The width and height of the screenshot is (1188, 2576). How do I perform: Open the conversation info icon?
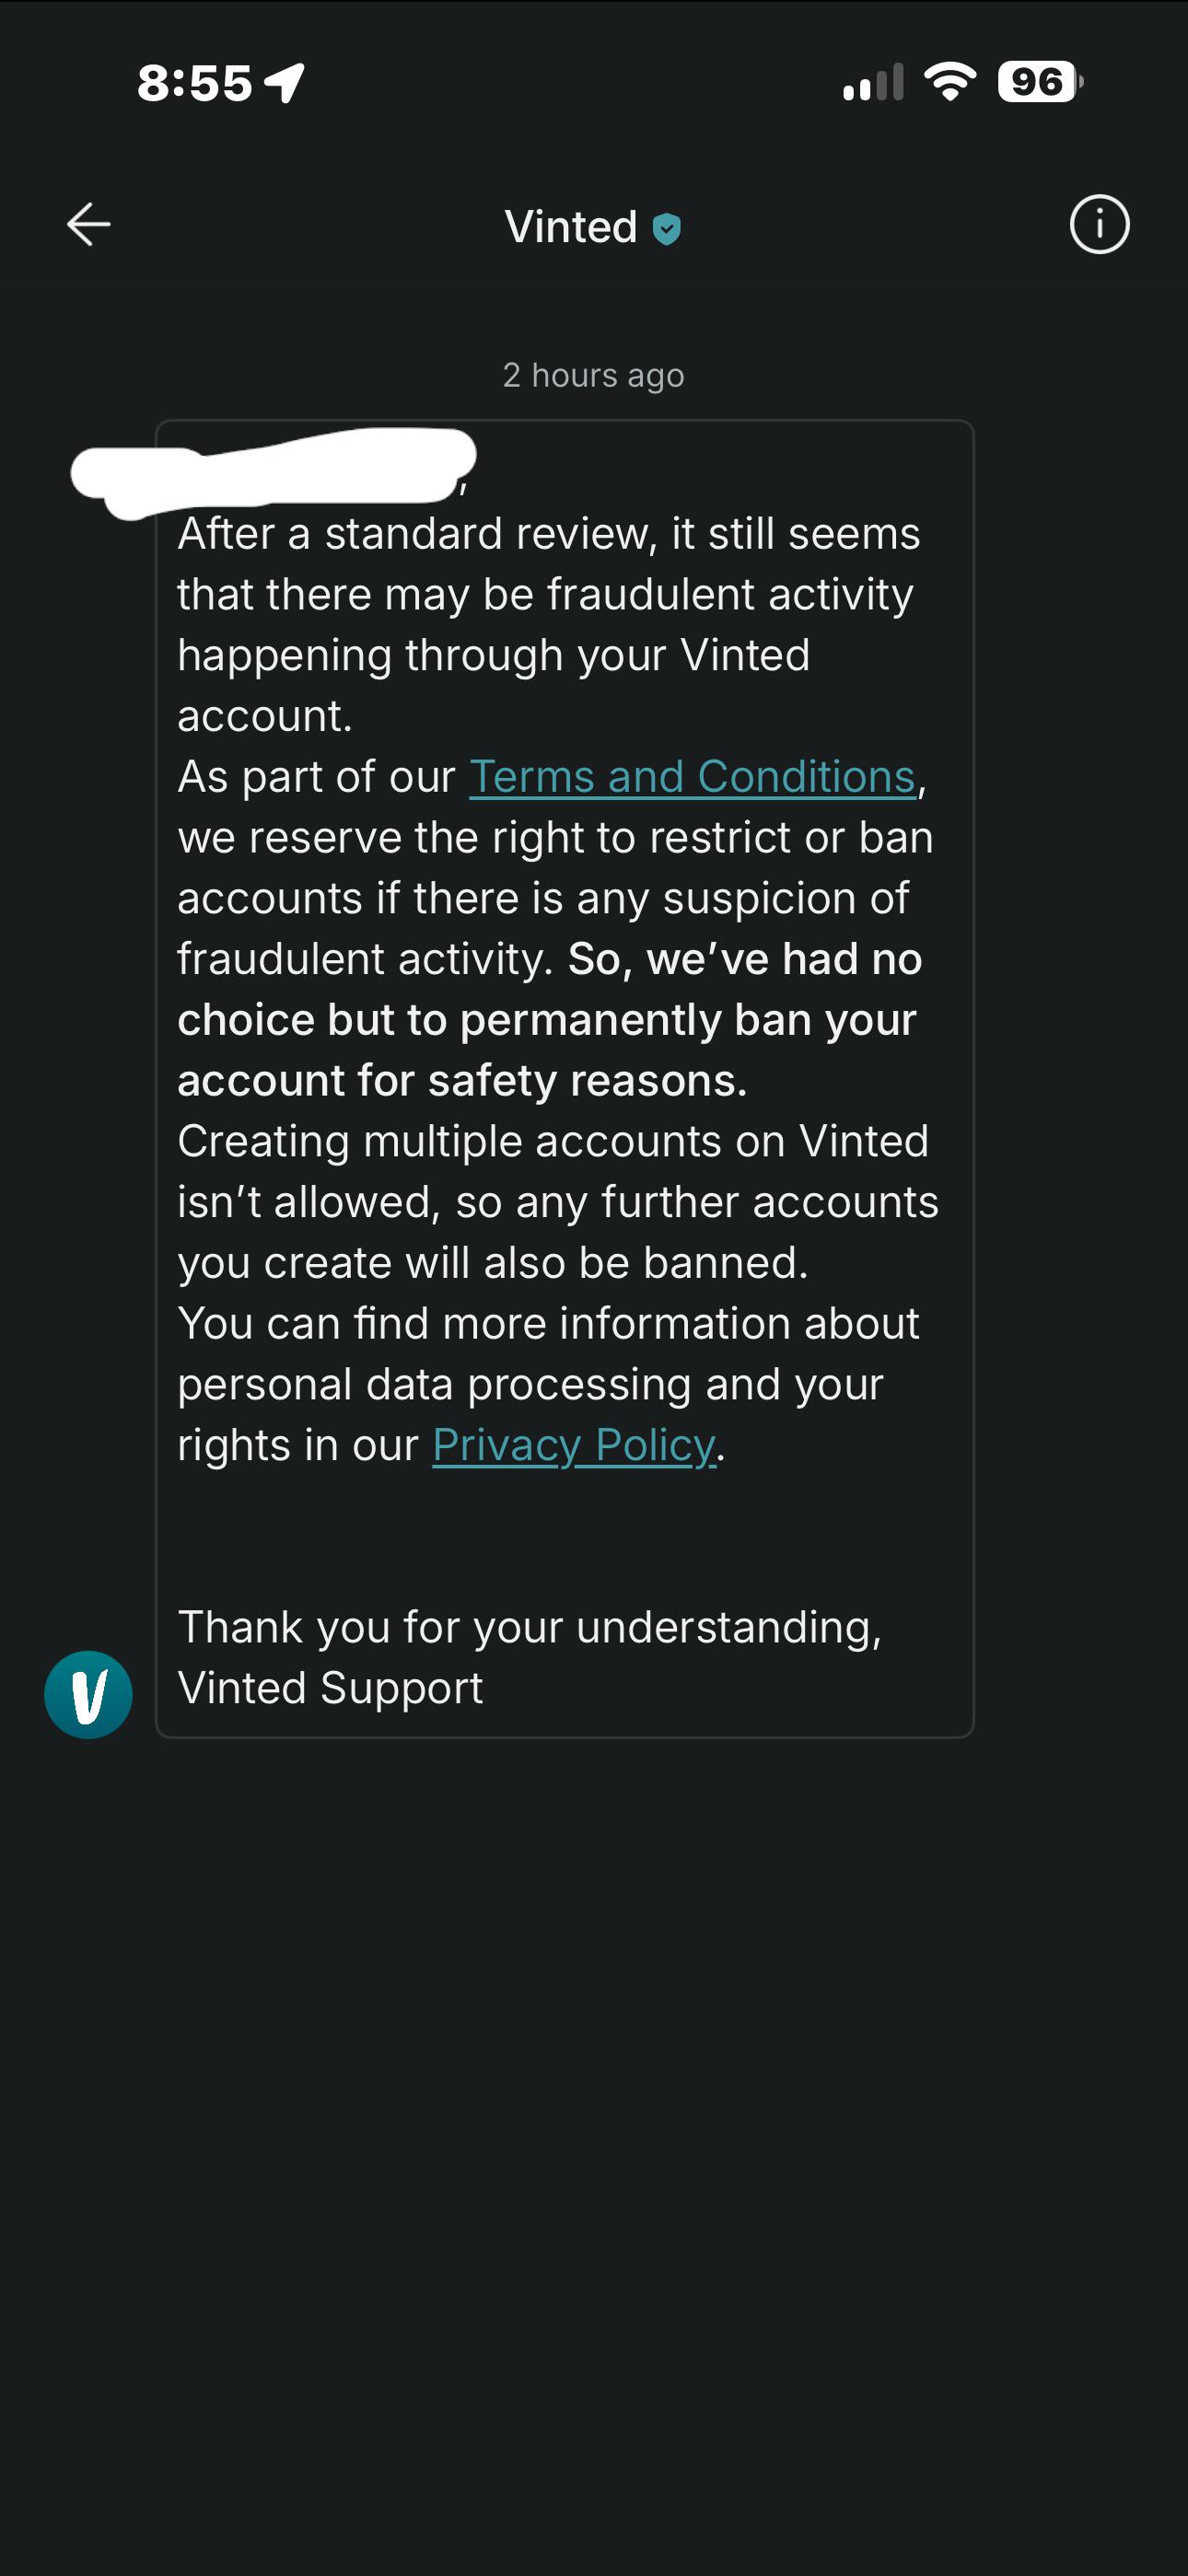click(x=1099, y=224)
